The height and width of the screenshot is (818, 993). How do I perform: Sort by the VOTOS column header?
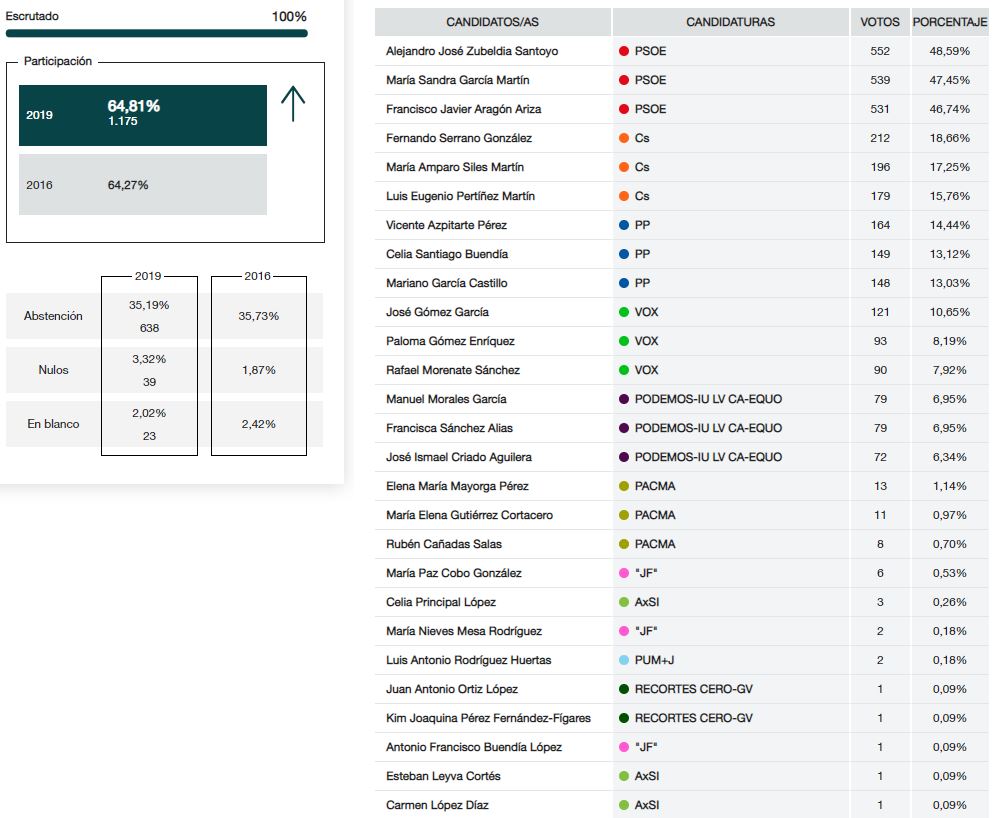tap(879, 22)
